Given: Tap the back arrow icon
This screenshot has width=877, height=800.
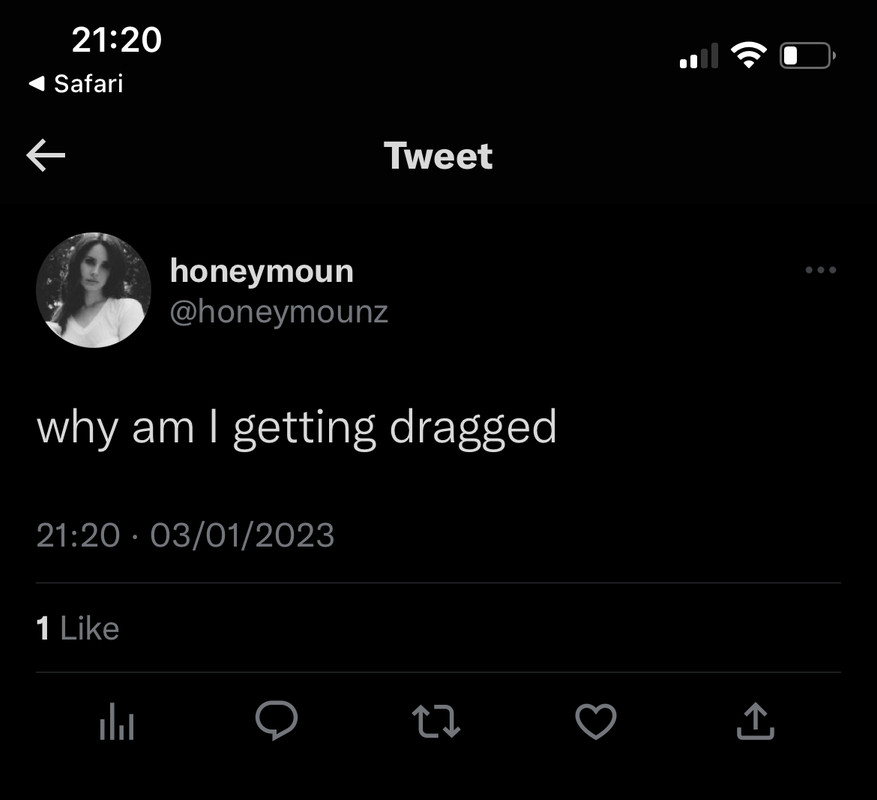Looking at the screenshot, I should pos(46,155).
